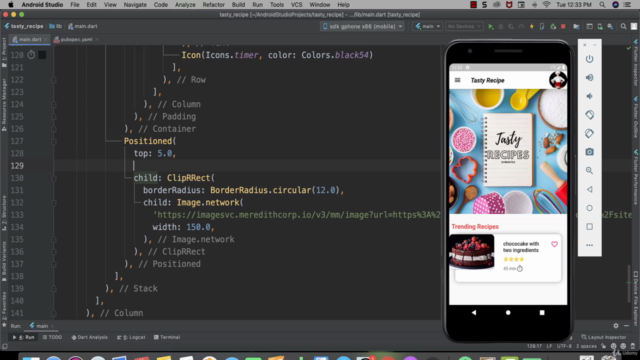Open the main run configuration dropdown
The image size is (640, 360).
pyautogui.click(x=427, y=27)
